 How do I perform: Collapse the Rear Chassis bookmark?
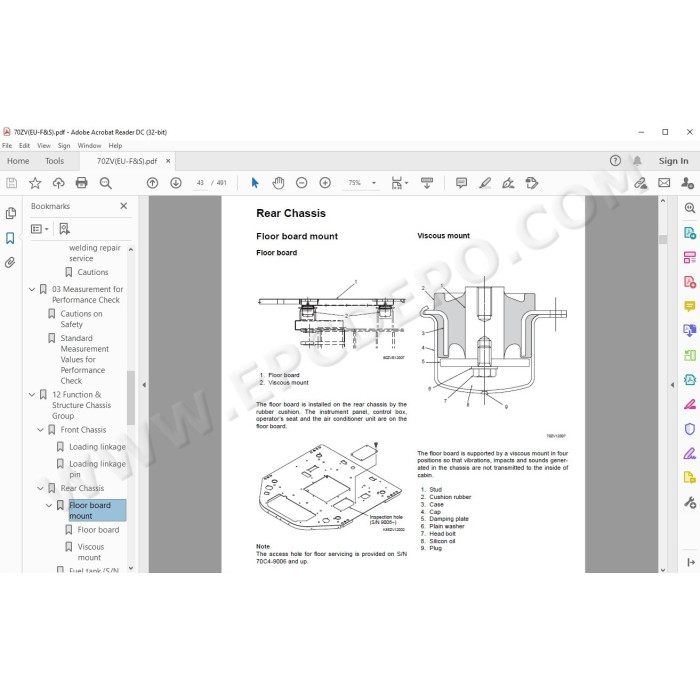(41, 488)
